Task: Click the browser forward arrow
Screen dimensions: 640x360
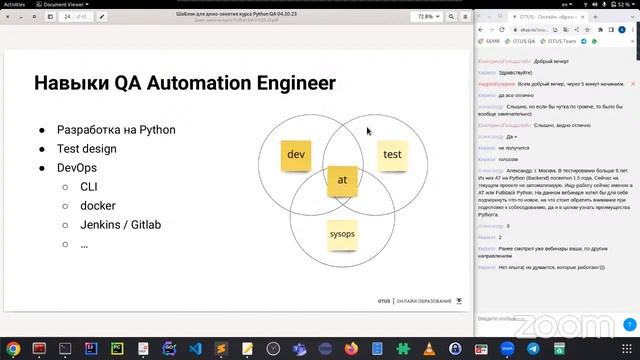Action: coord(491,30)
